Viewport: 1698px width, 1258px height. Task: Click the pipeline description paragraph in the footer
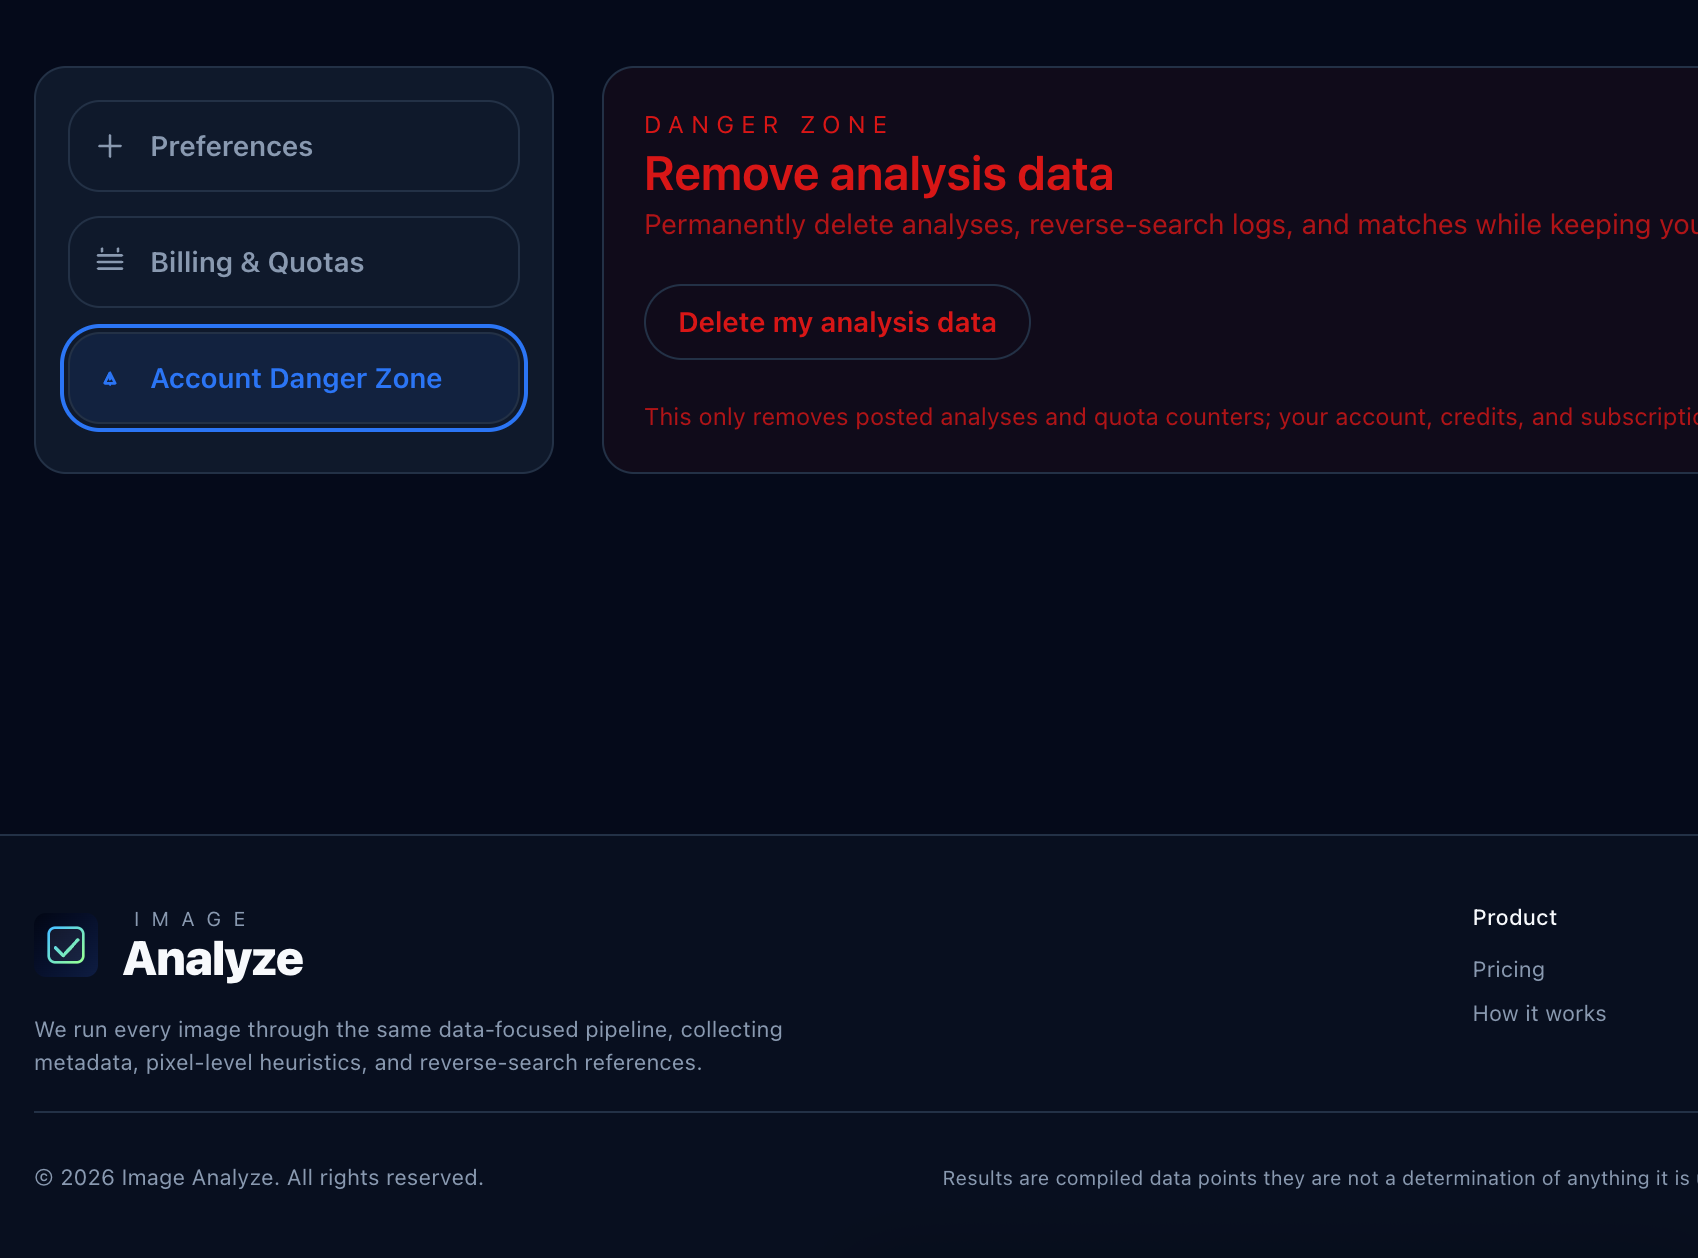[x=408, y=1045]
